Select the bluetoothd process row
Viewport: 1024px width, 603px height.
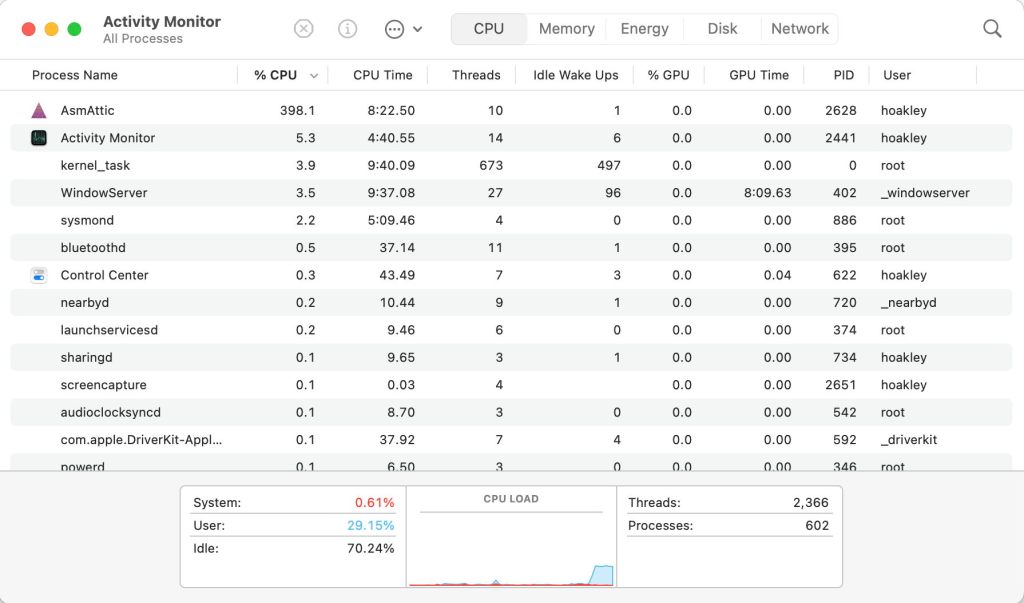coord(511,248)
